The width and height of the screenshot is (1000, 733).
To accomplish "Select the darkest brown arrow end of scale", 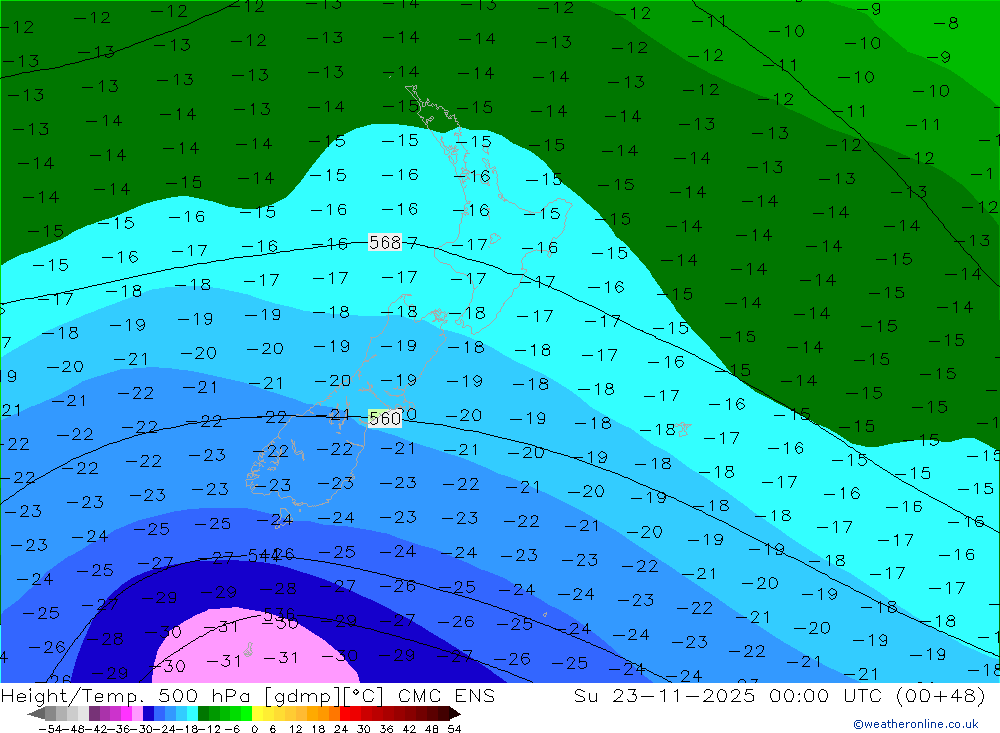I will (455, 714).
